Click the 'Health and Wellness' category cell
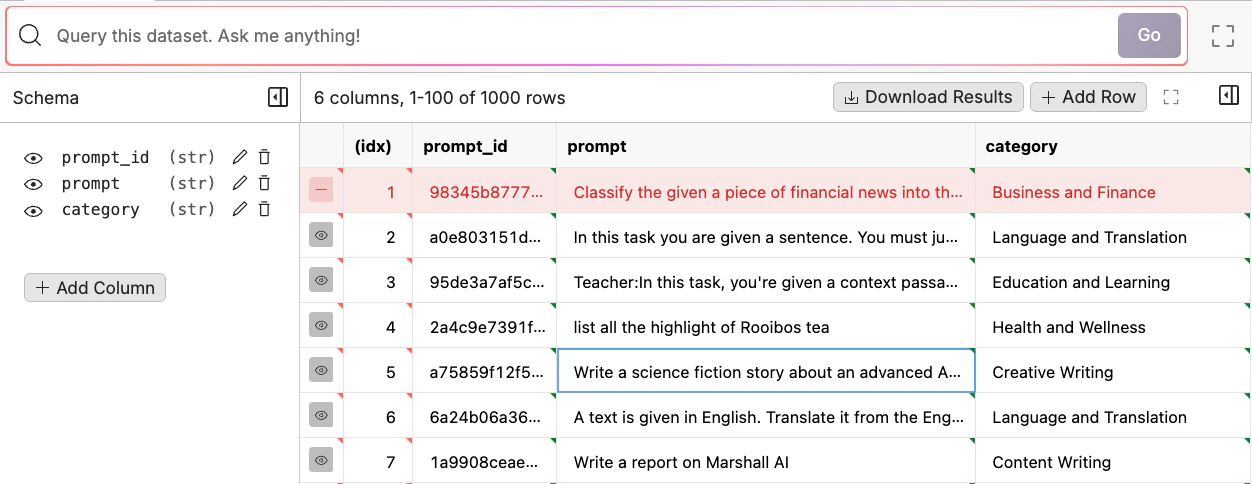The height and width of the screenshot is (484, 1252). (x=1113, y=327)
